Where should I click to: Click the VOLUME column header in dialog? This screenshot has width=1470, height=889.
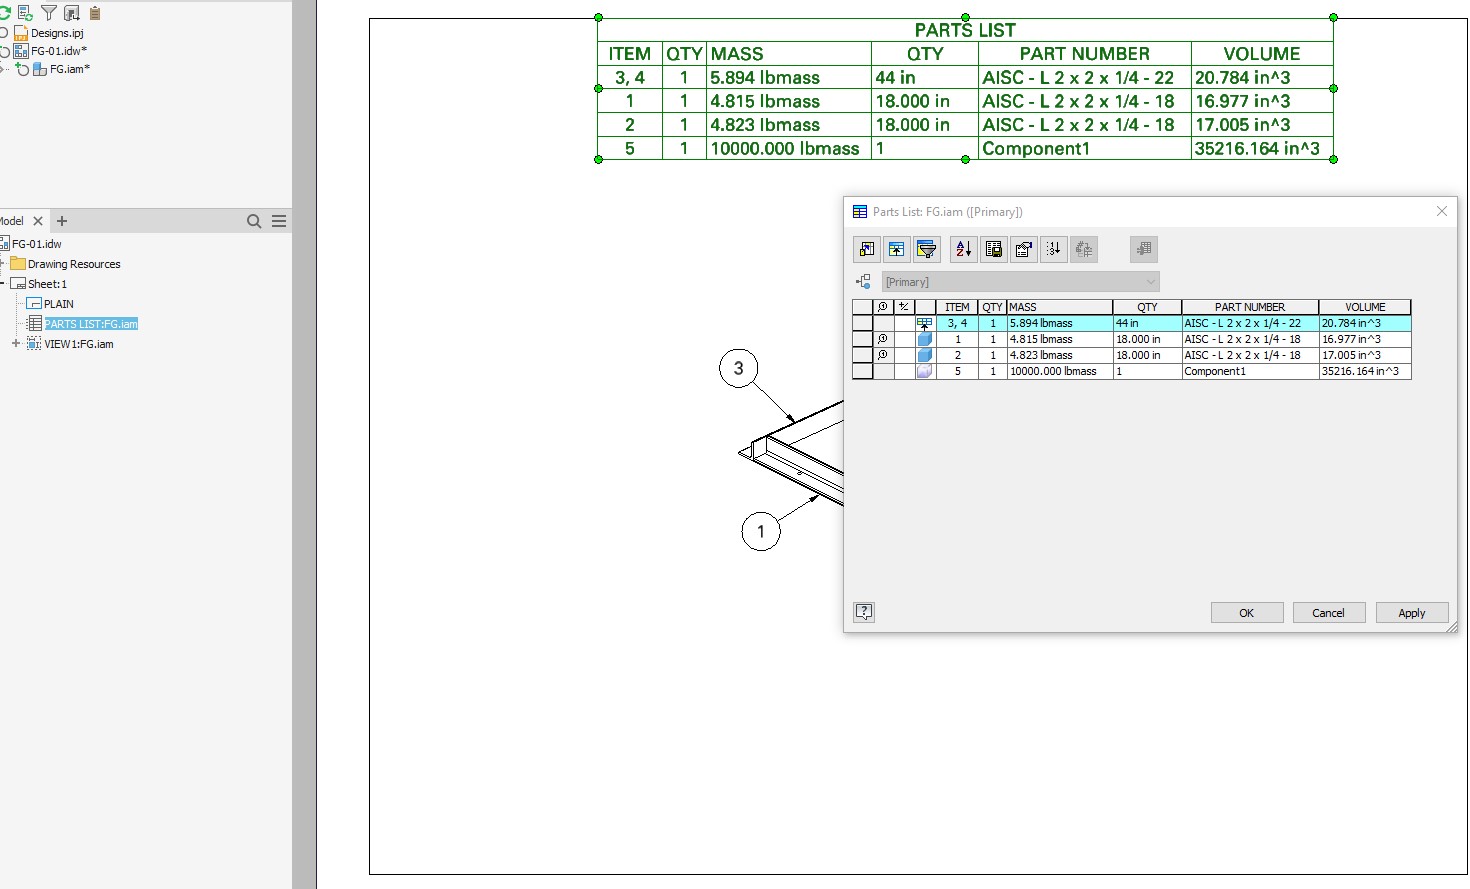(x=1365, y=307)
